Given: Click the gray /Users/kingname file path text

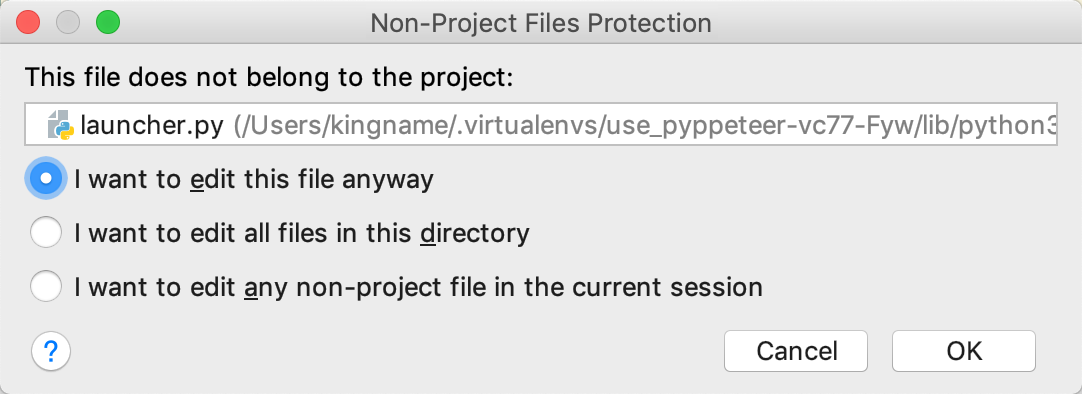Looking at the screenshot, I should [x=645, y=126].
